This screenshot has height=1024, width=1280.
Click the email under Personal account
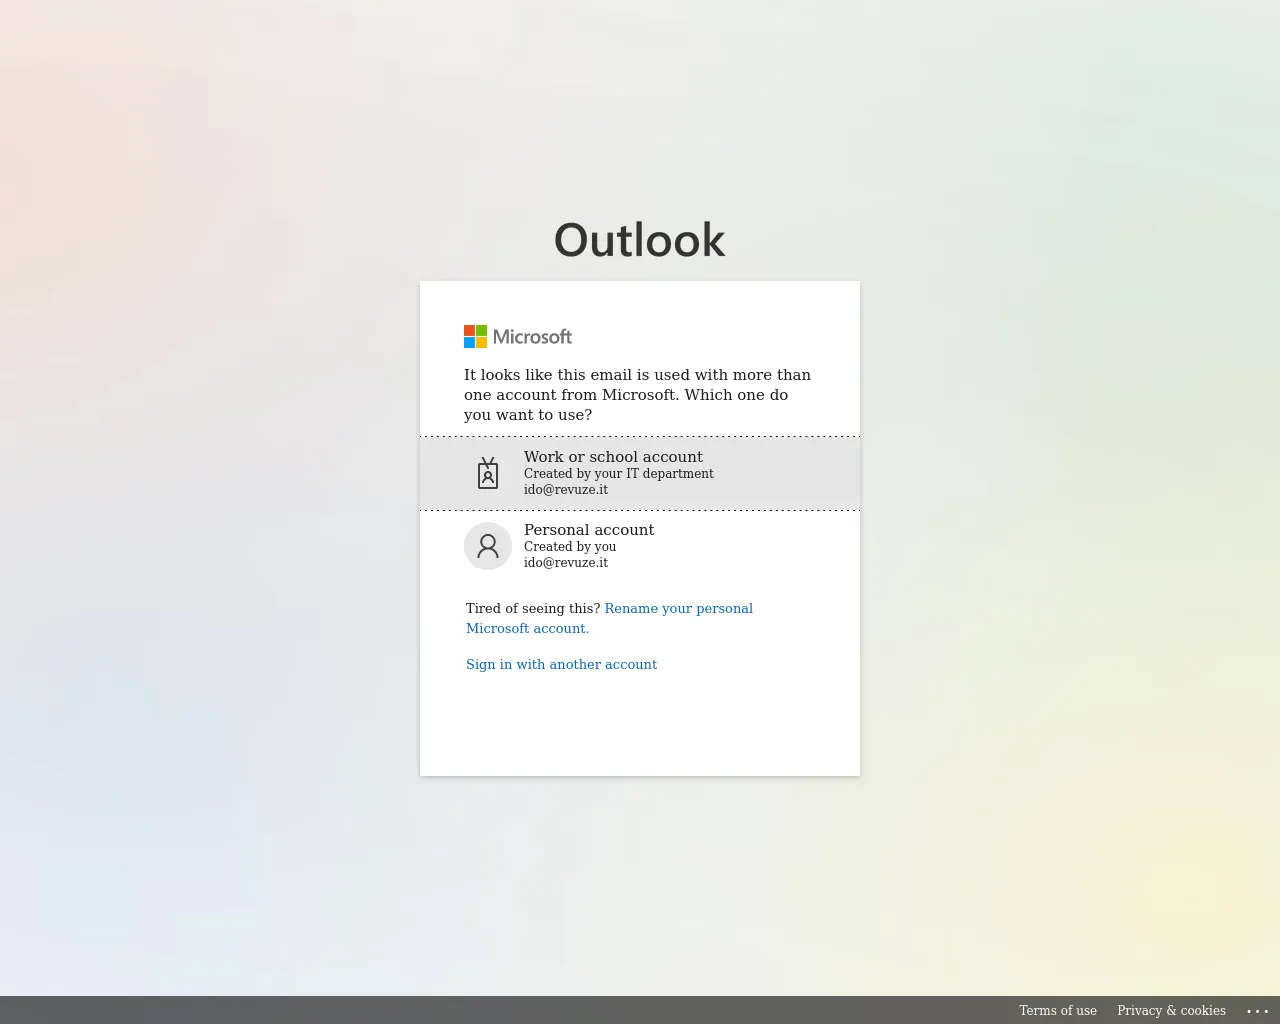tap(566, 563)
